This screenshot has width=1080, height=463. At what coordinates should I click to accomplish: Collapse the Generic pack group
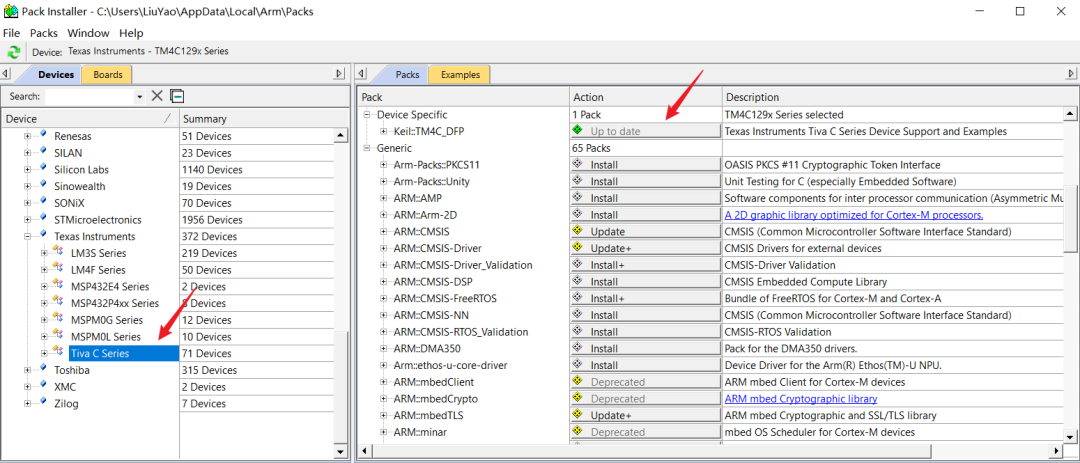click(367, 148)
